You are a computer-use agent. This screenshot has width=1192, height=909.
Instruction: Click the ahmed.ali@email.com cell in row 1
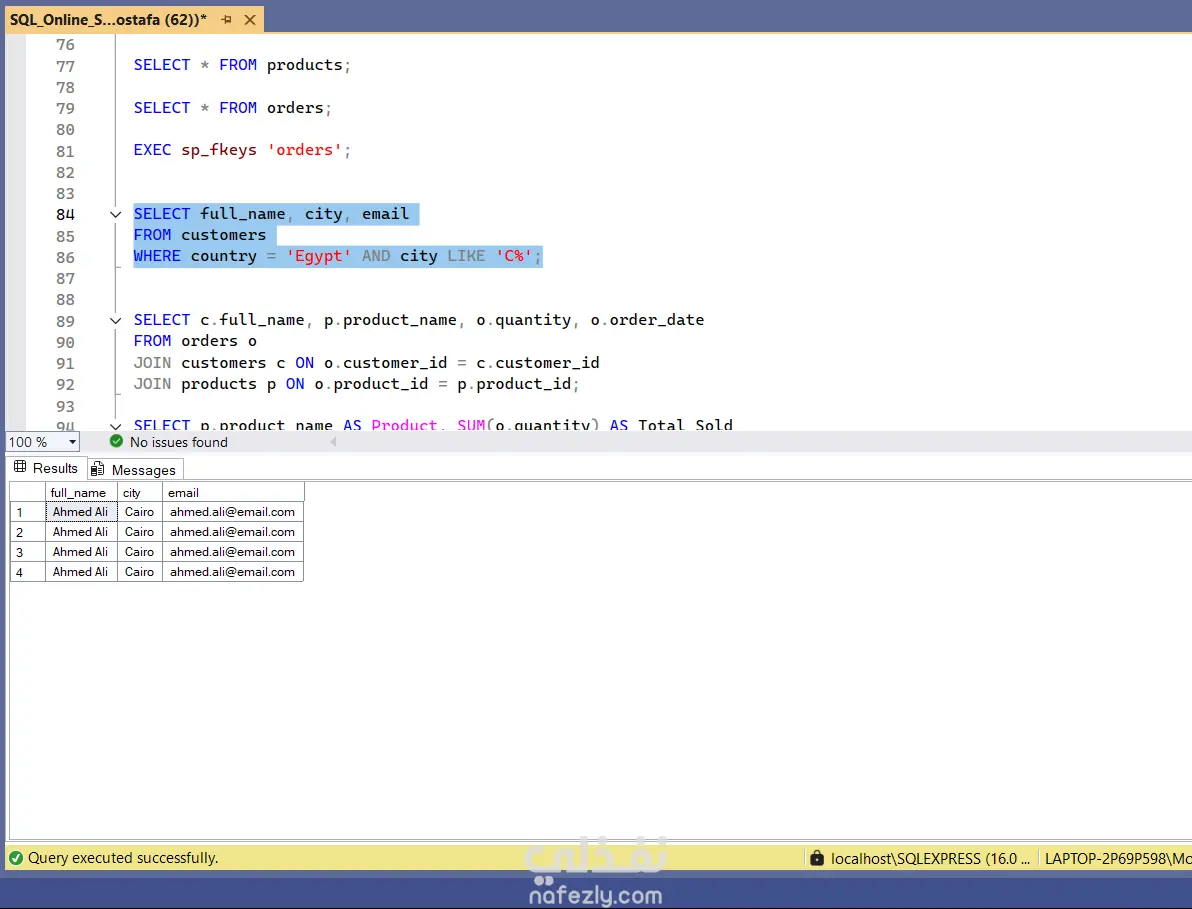tap(232, 511)
